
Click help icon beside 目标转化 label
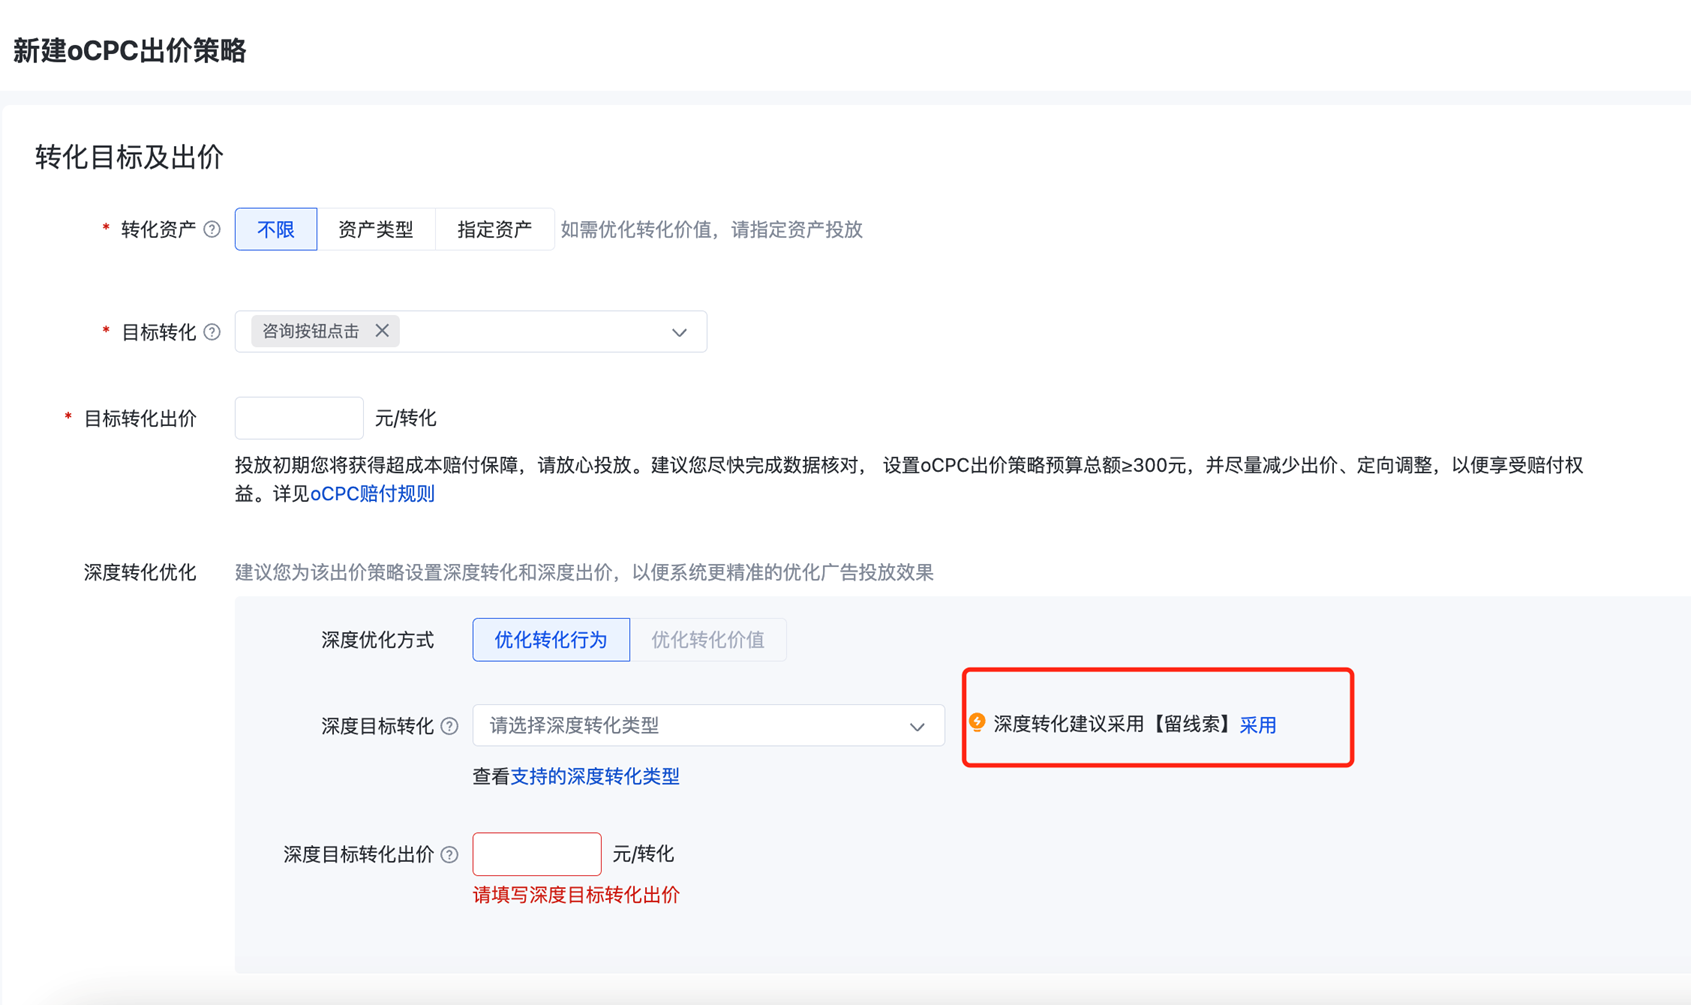click(x=212, y=332)
